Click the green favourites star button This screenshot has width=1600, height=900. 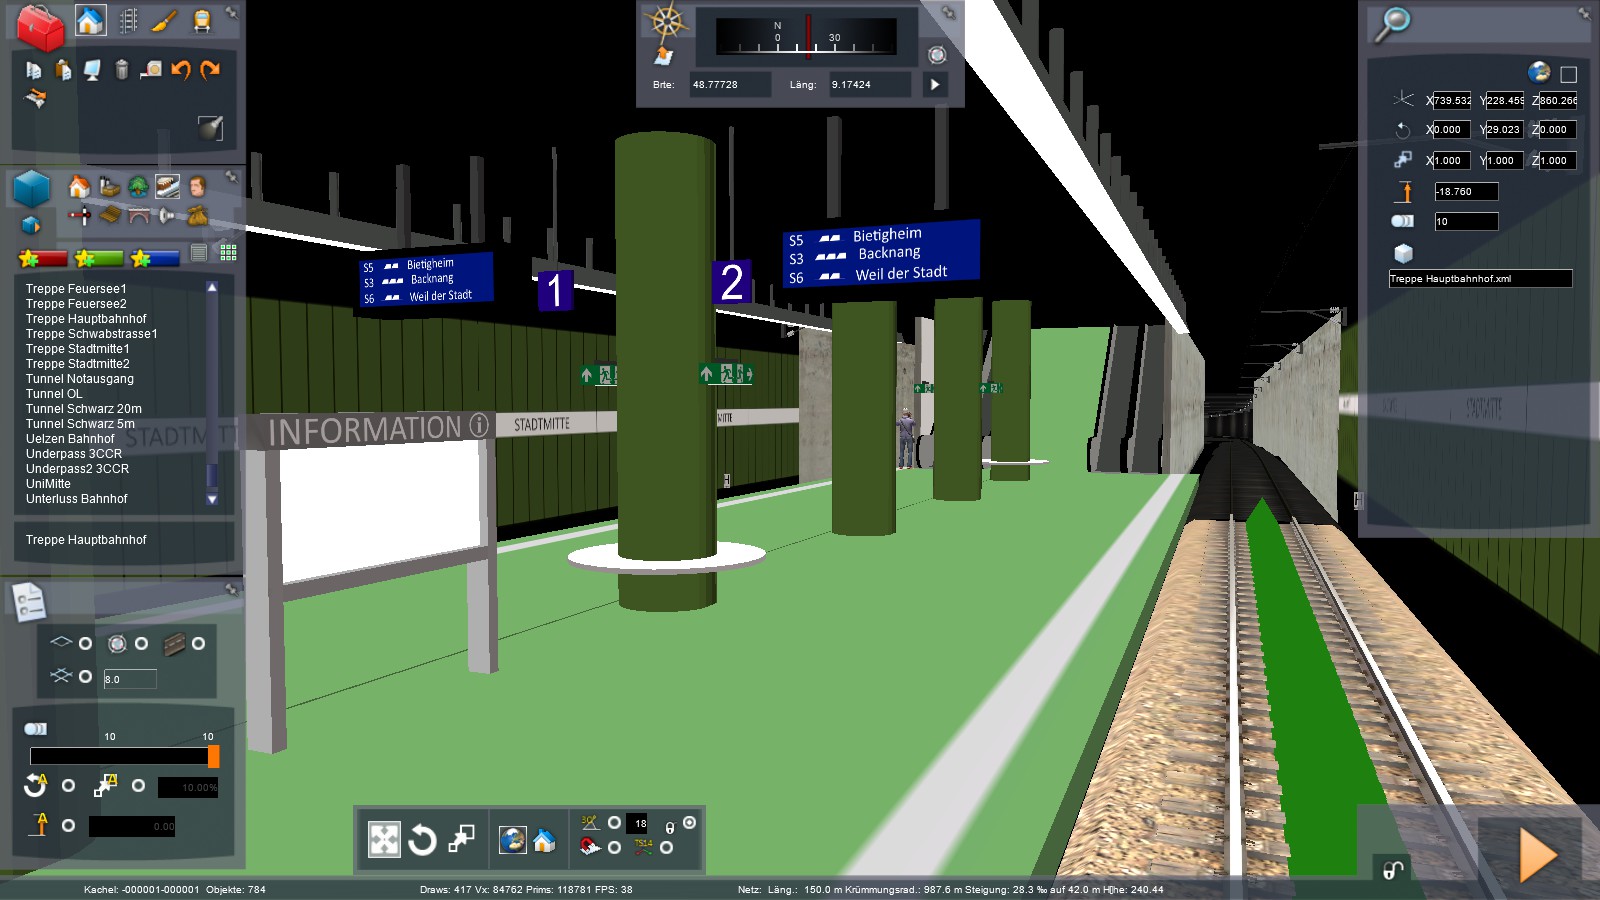coord(99,258)
